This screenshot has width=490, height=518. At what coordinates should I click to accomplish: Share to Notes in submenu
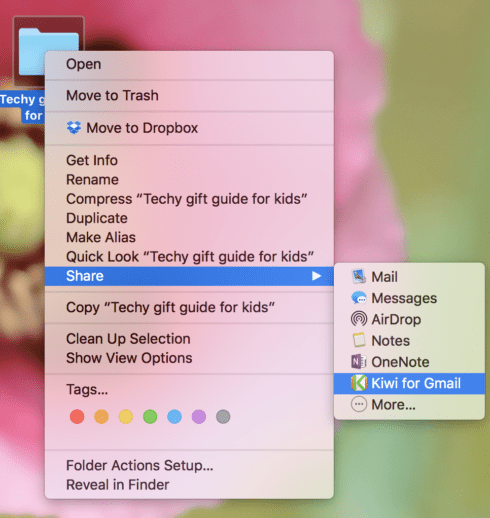[409, 341]
